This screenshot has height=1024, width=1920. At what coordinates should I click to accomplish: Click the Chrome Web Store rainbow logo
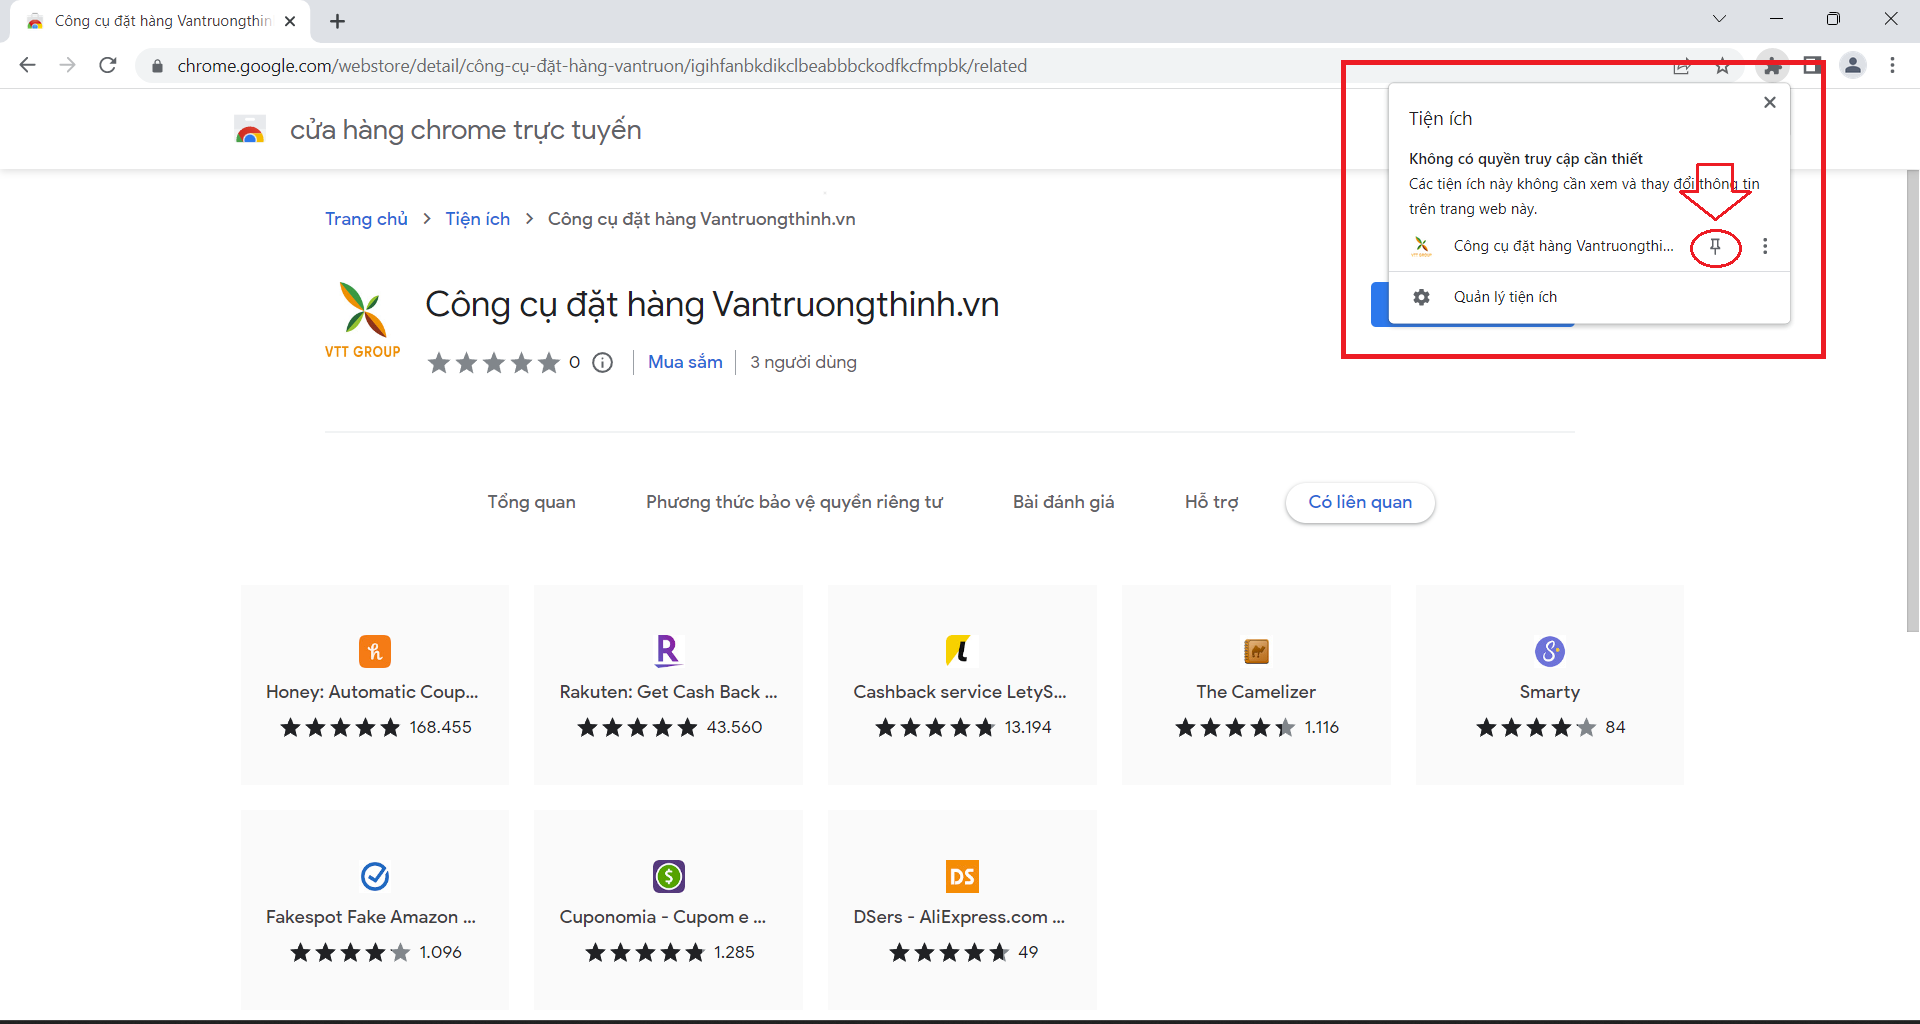coord(249,130)
